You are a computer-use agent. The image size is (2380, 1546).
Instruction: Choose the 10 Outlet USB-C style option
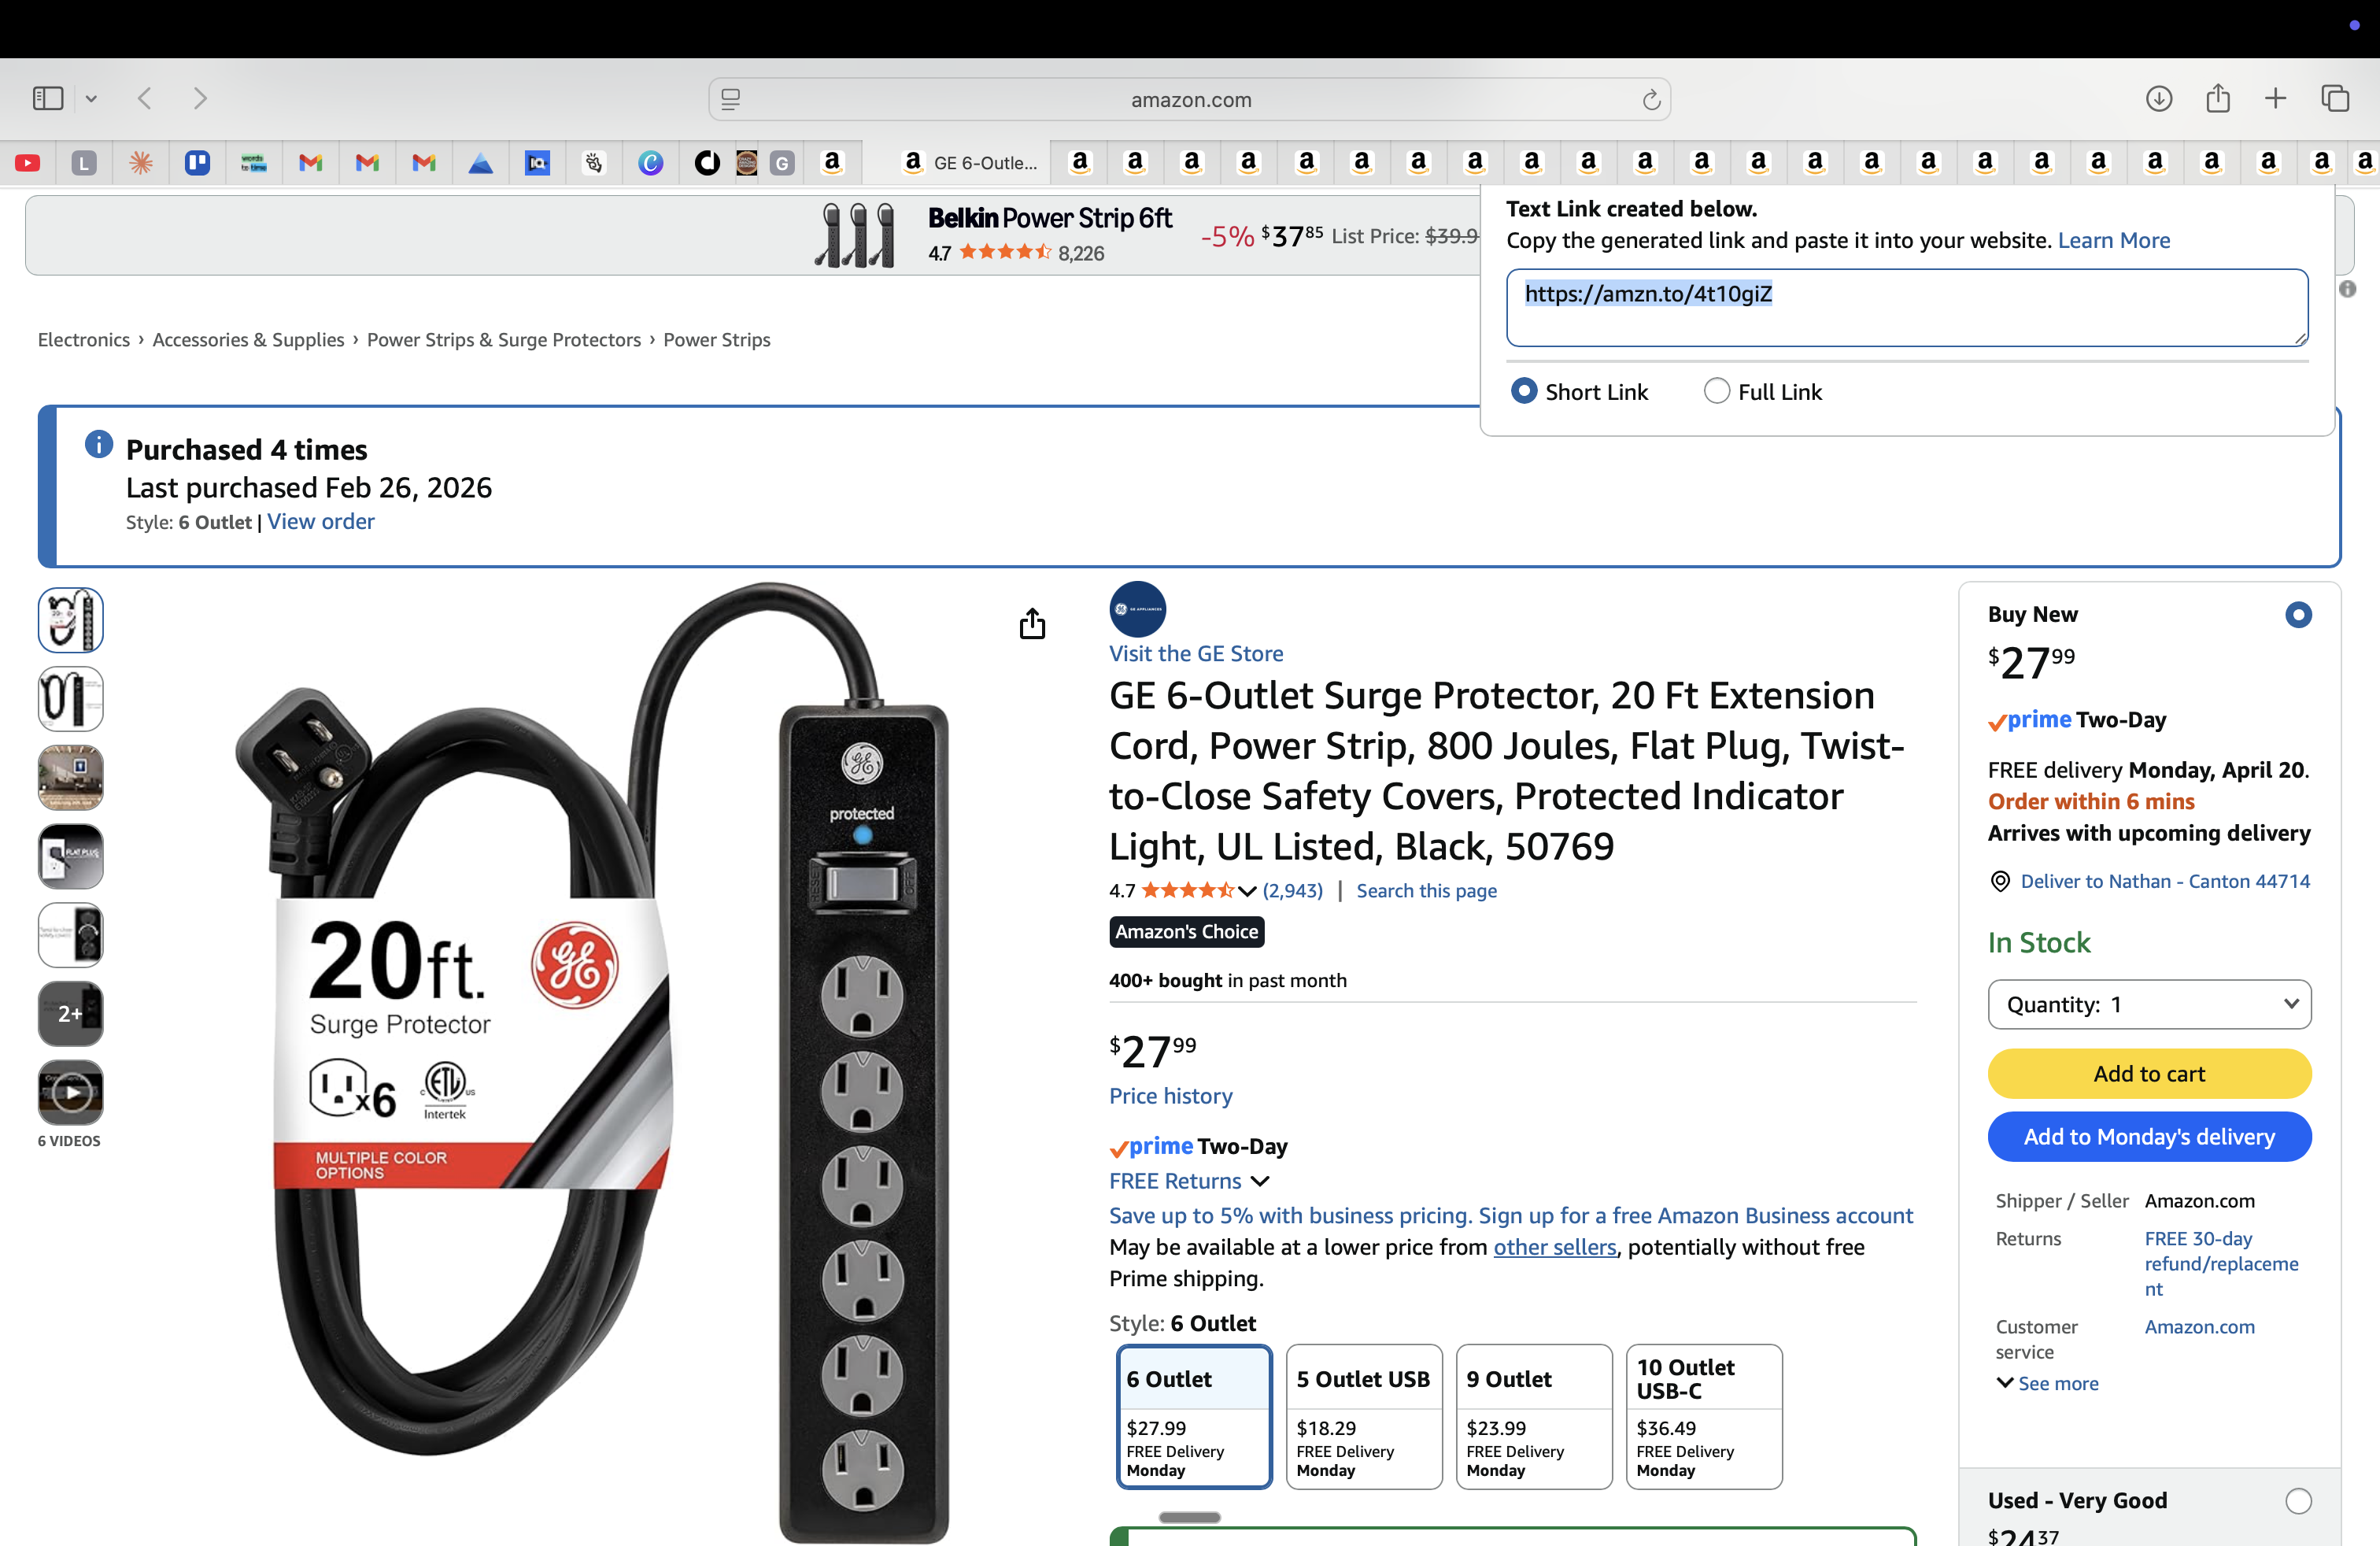1704,1417
